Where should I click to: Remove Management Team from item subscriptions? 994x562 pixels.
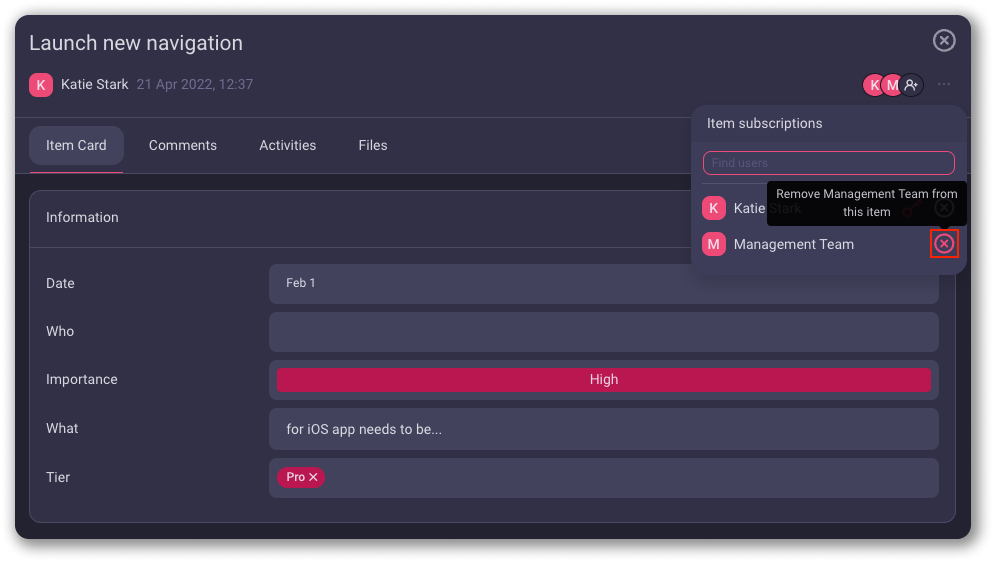point(944,244)
